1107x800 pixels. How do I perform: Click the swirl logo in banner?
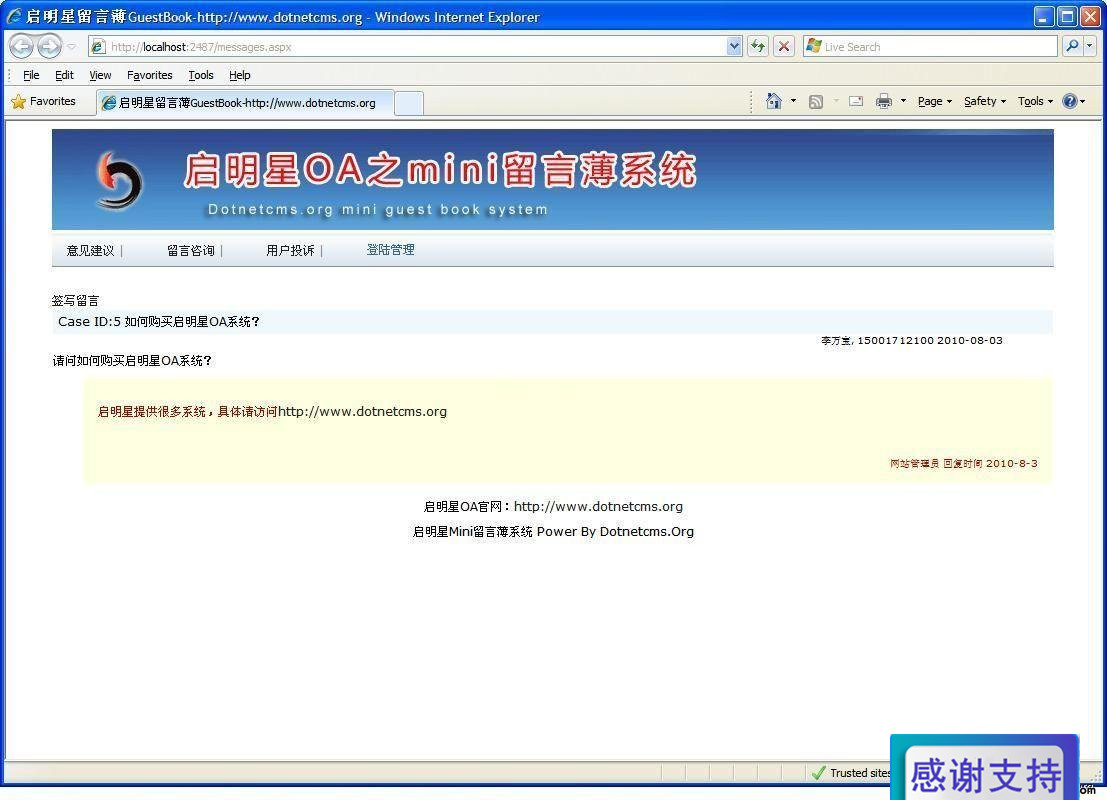[119, 181]
